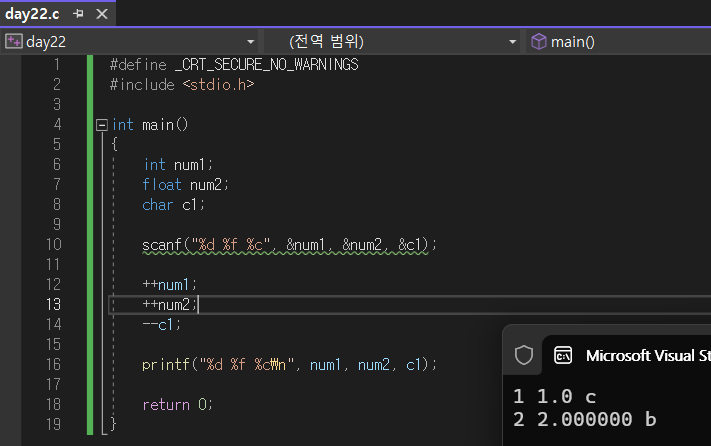Close the day22.c tab

(x=102, y=14)
